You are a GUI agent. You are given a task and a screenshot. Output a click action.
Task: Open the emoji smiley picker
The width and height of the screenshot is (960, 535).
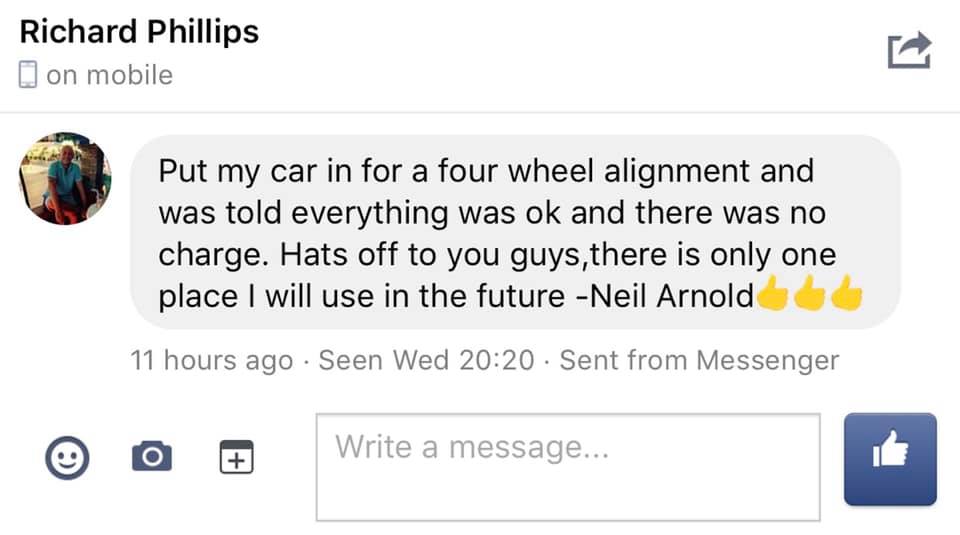tap(67, 458)
